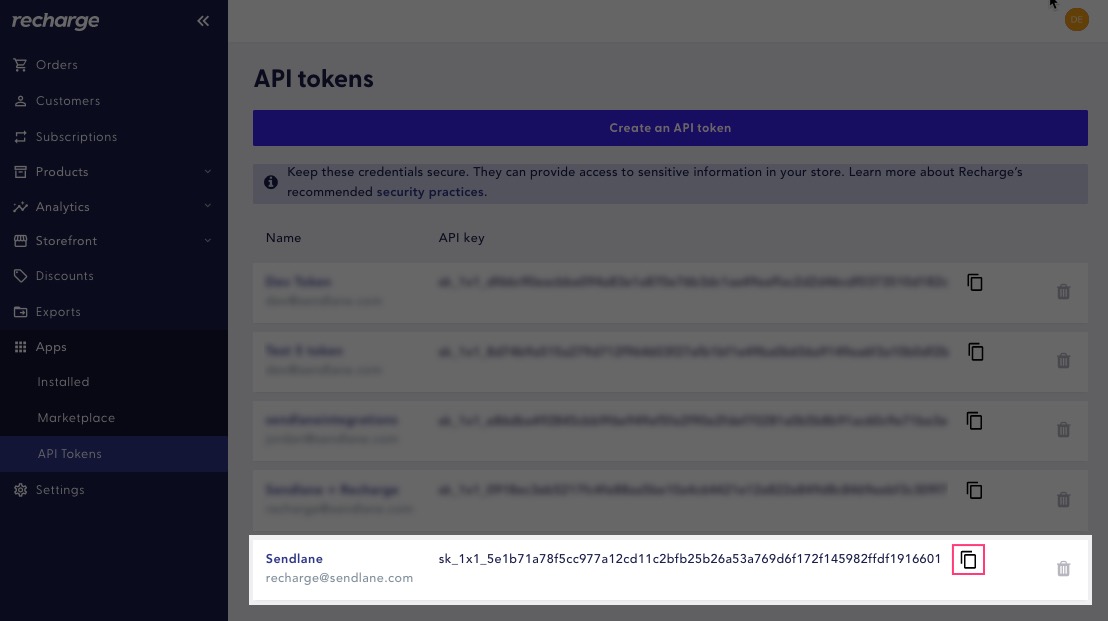Click the Orders cart icon
Viewport: 1108px width, 621px height.
pos(20,65)
